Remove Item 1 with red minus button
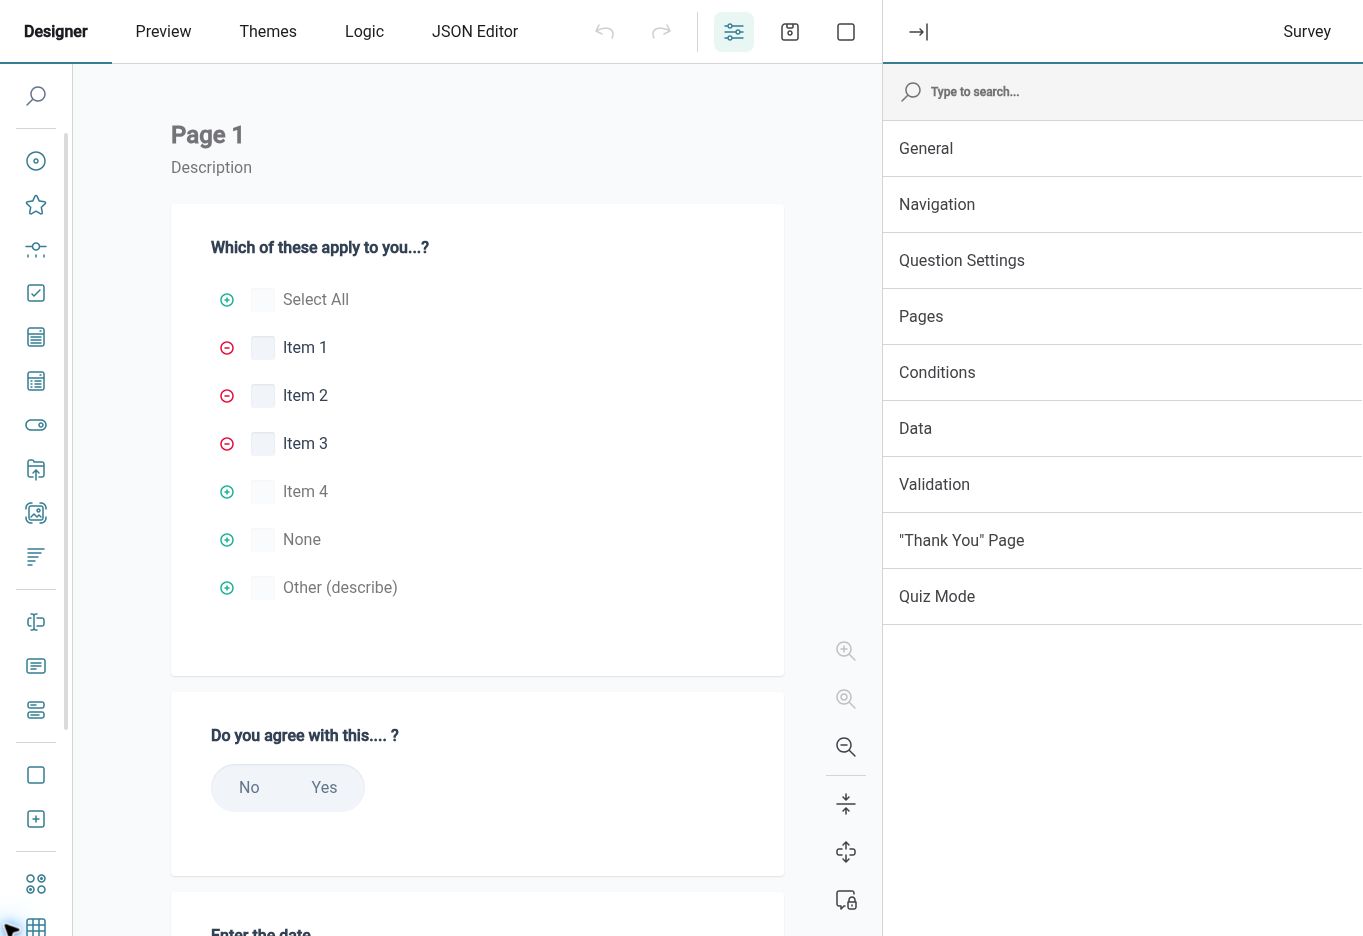Screen dimensions: 1363x936 point(227,348)
